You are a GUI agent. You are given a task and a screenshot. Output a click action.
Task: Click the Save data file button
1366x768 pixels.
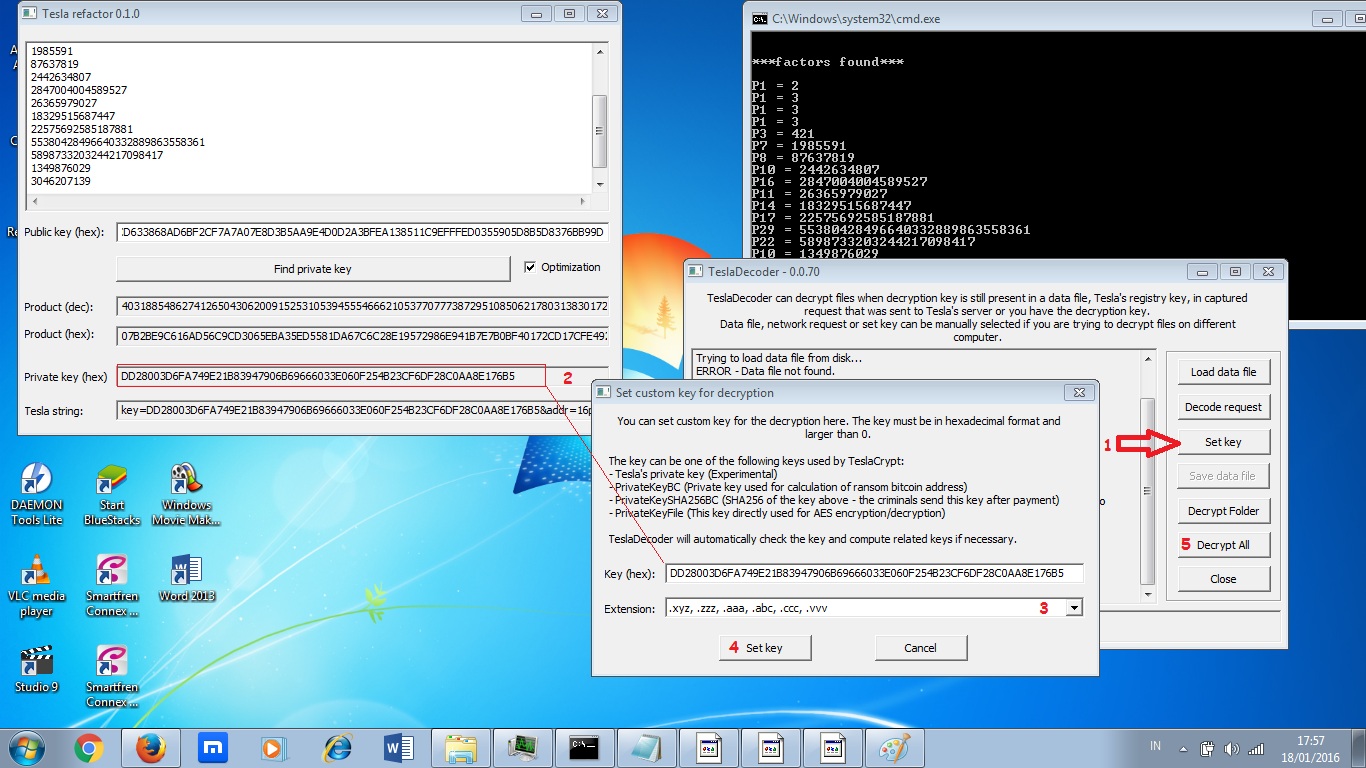pyautogui.click(x=1223, y=476)
